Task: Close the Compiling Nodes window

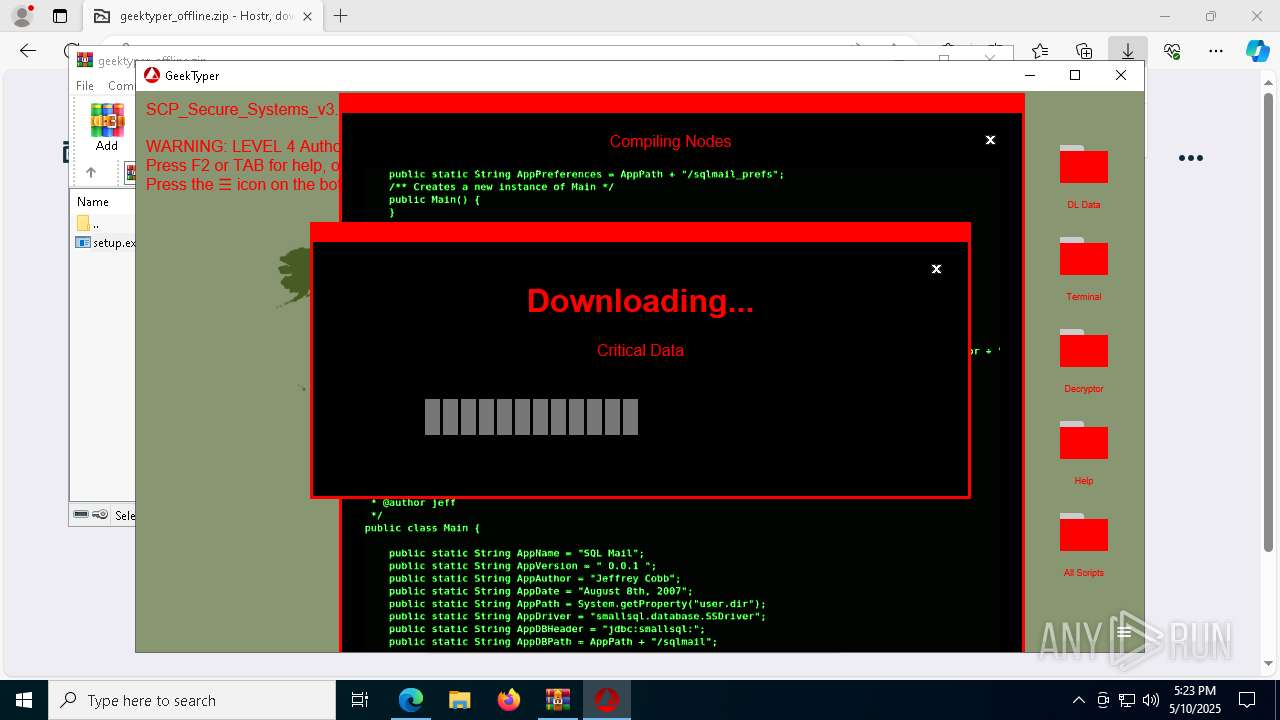Action: 990,140
